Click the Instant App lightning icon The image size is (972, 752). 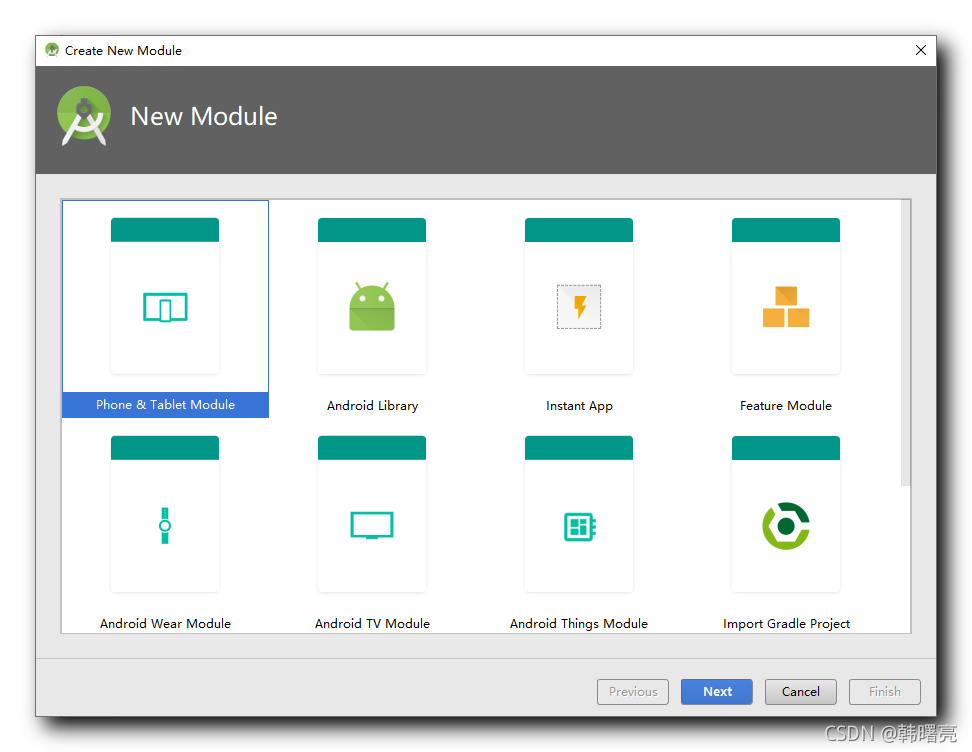579,307
